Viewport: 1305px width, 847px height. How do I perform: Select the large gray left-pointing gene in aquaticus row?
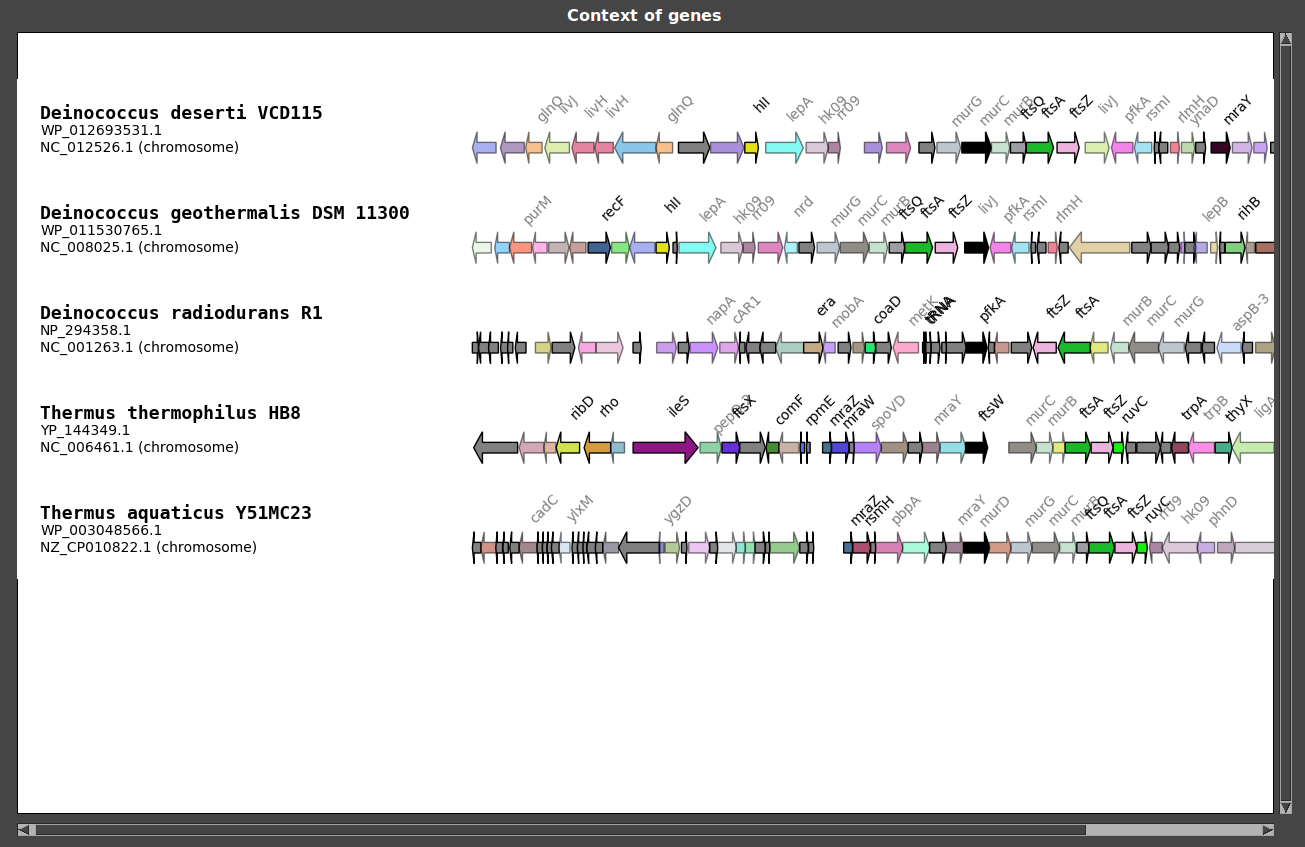point(639,548)
